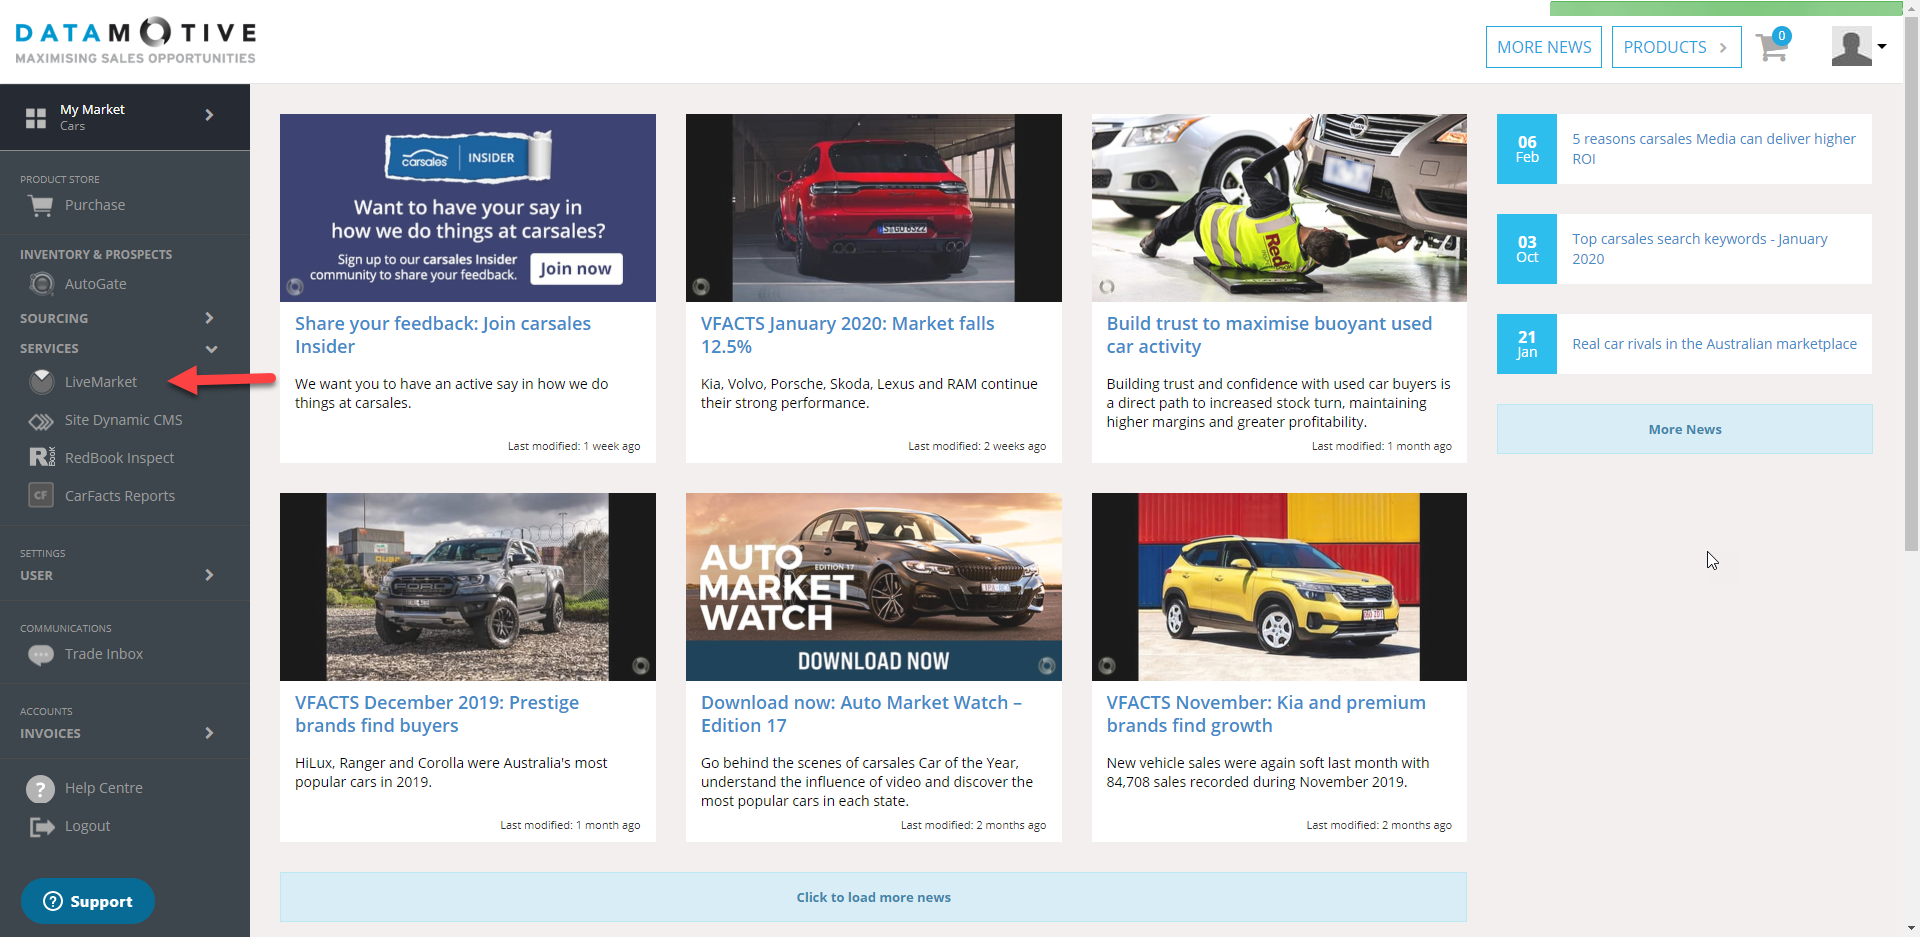Click Logout in the sidebar
The width and height of the screenshot is (1920, 938).
(x=88, y=826)
